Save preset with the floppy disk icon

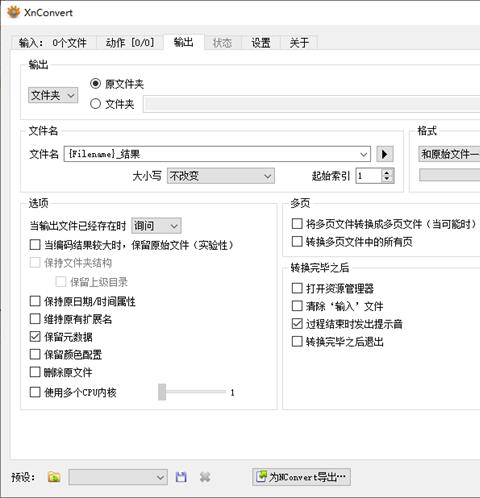(x=181, y=477)
